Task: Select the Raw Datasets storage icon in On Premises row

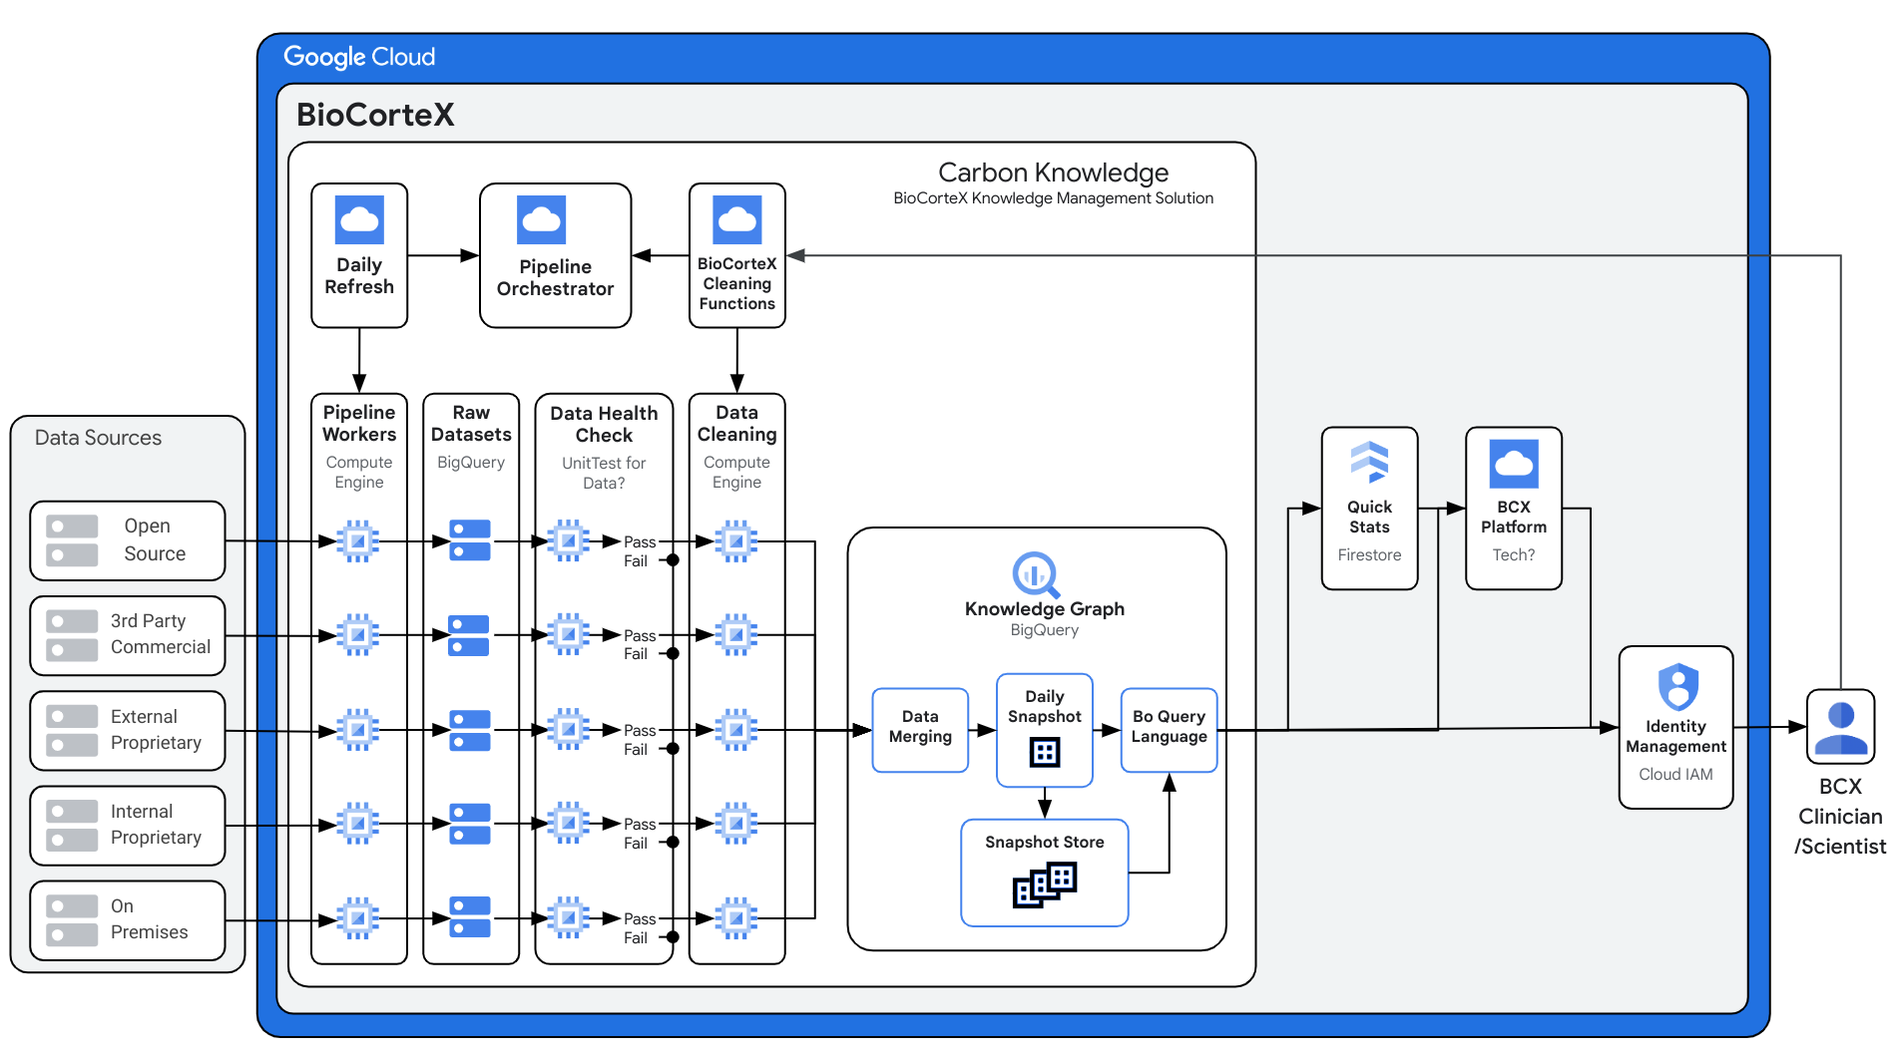Action: click(x=470, y=917)
